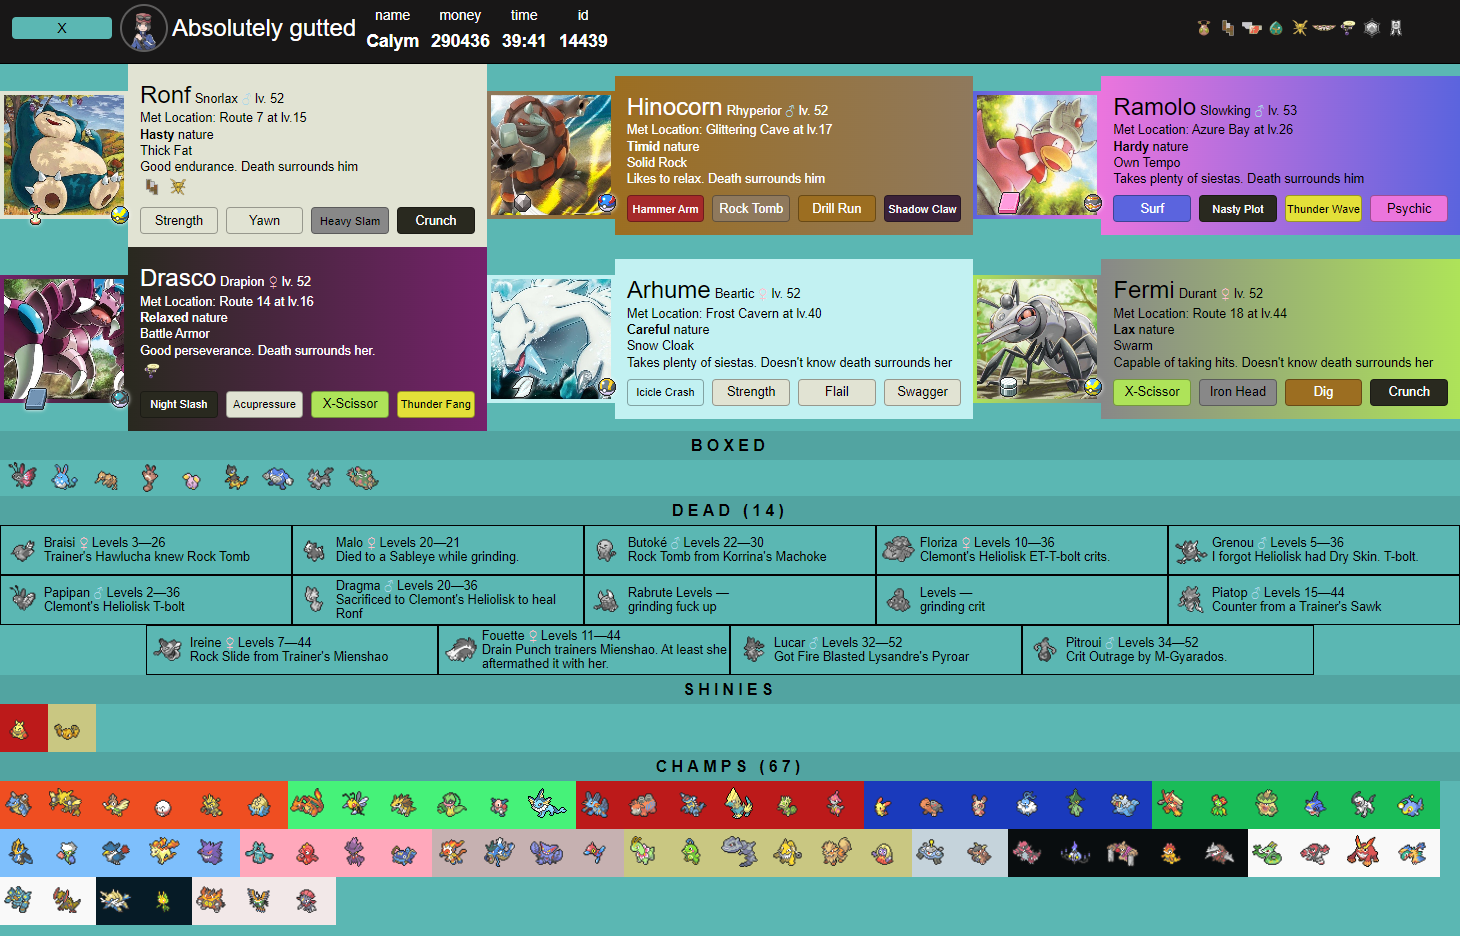
Task: Click Ramolo's Psychic move
Action: (1409, 208)
